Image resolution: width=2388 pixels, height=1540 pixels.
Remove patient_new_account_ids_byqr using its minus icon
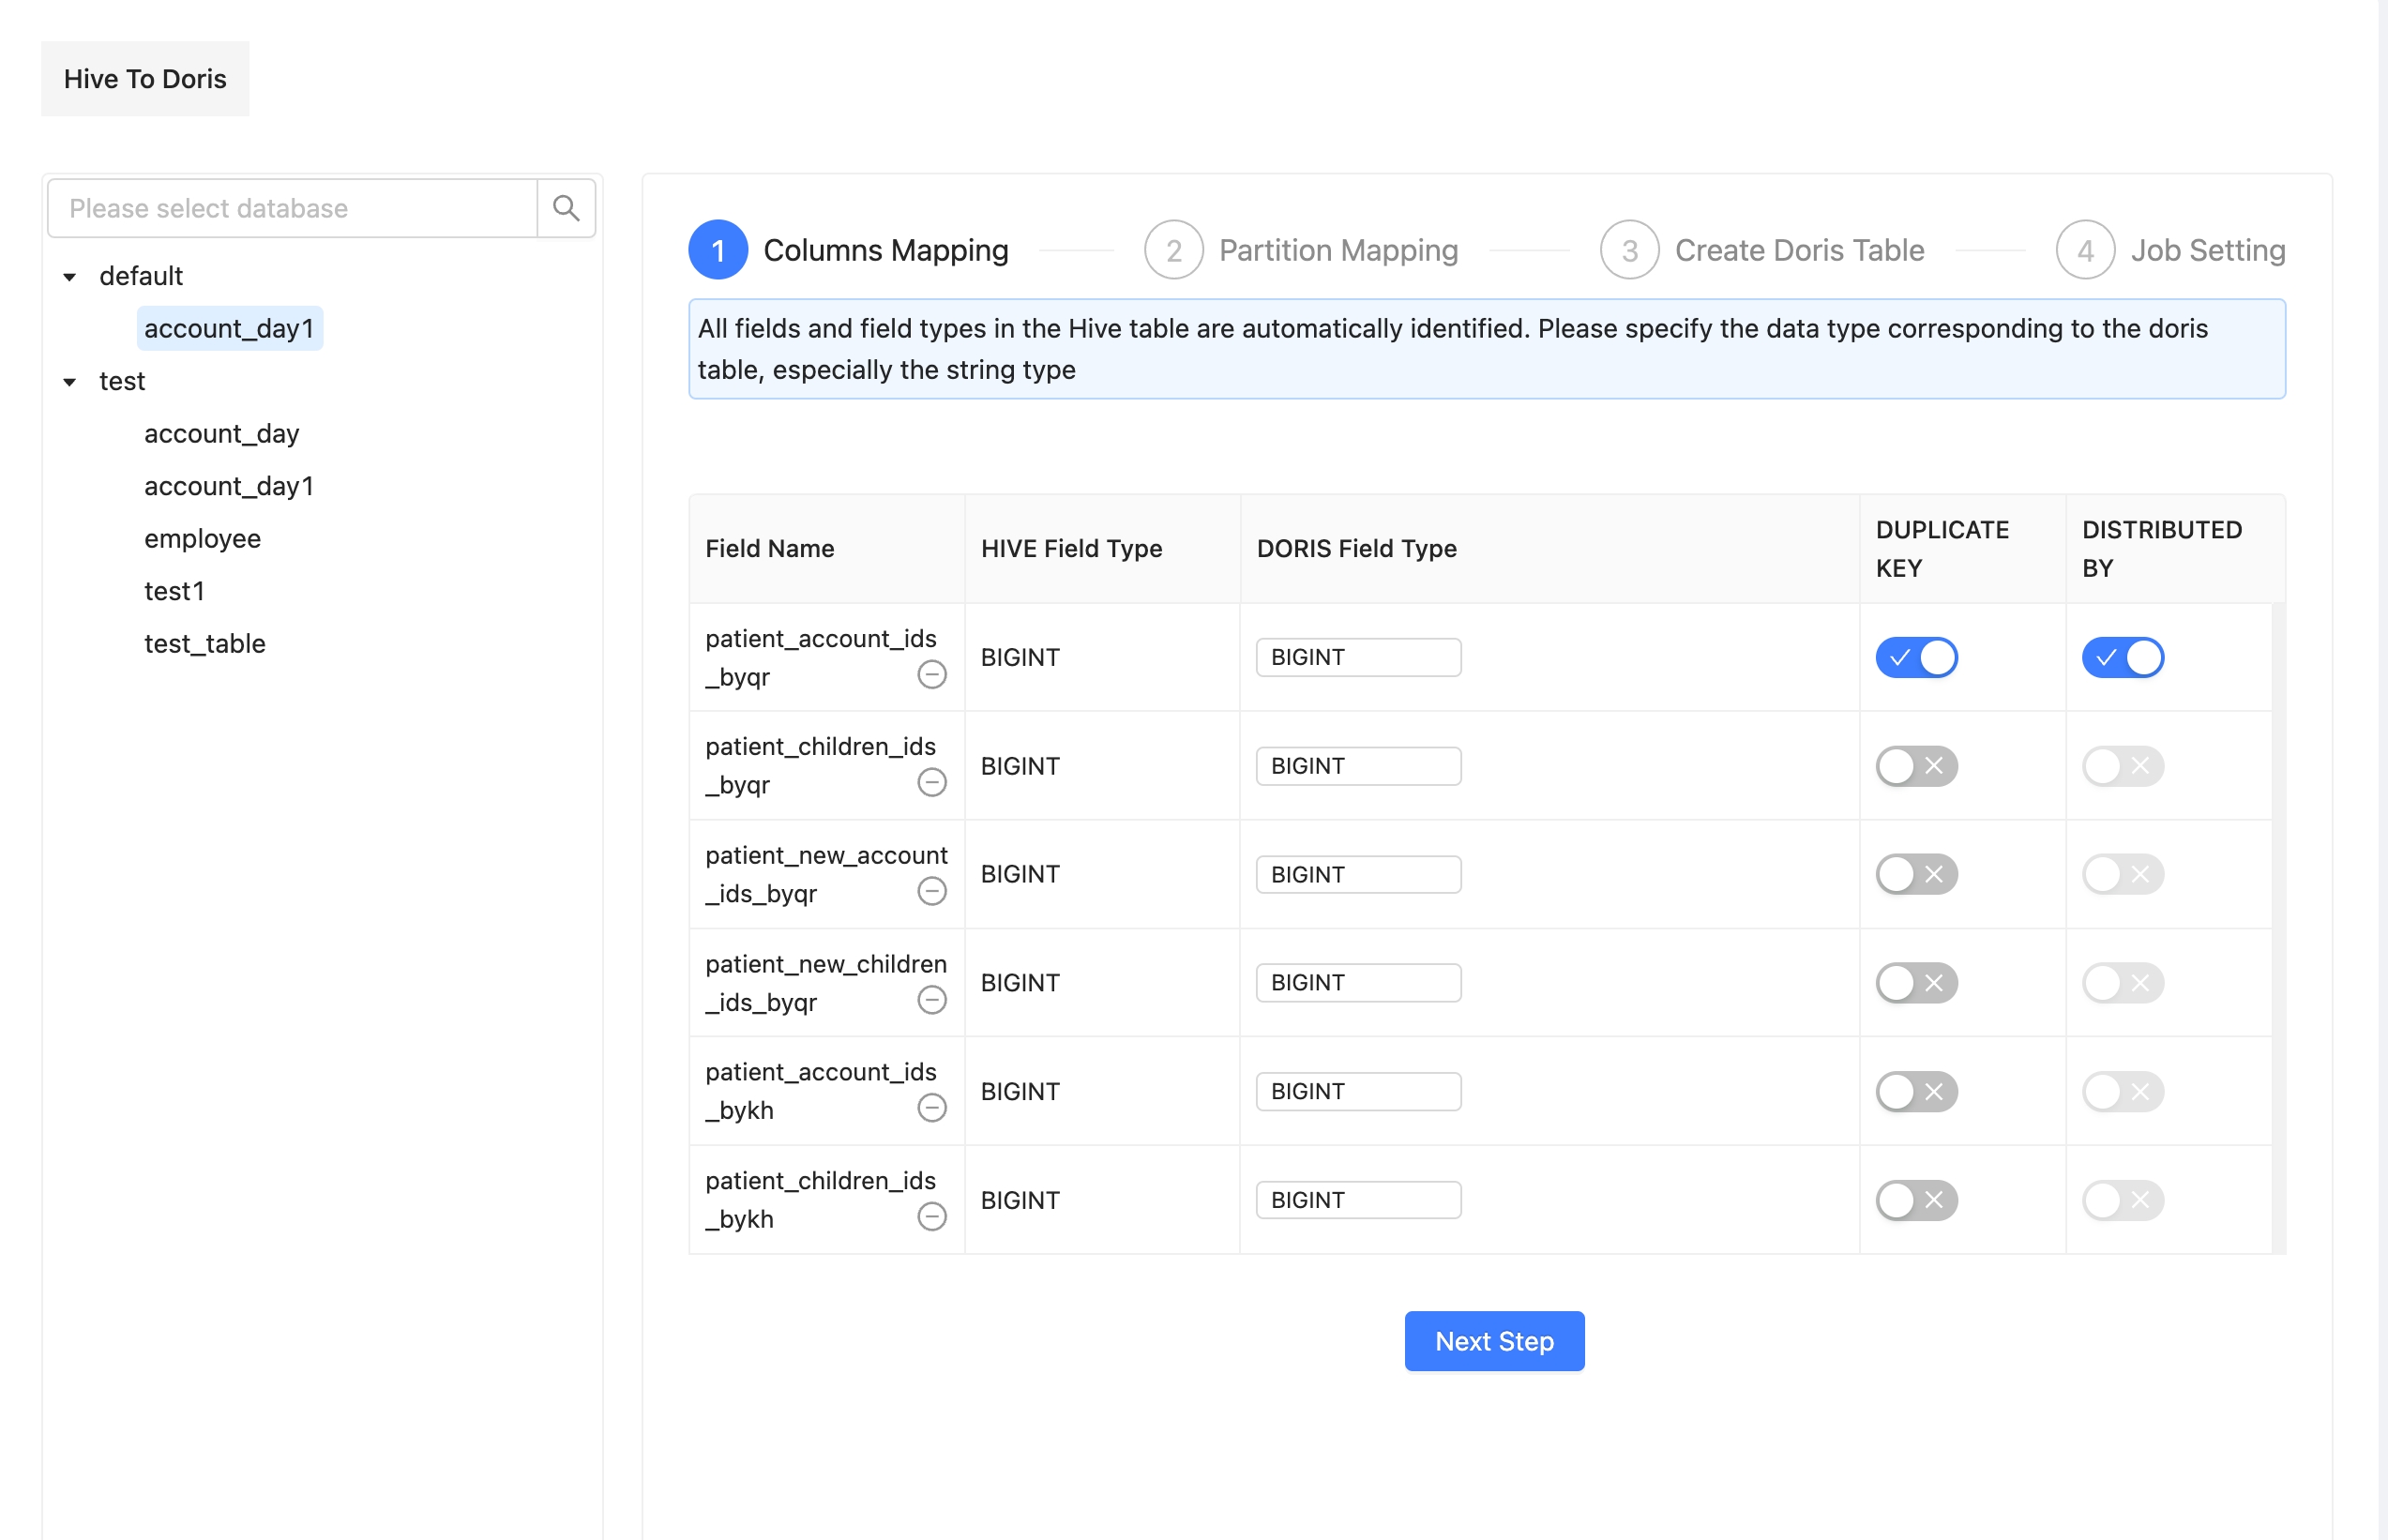coord(931,892)
